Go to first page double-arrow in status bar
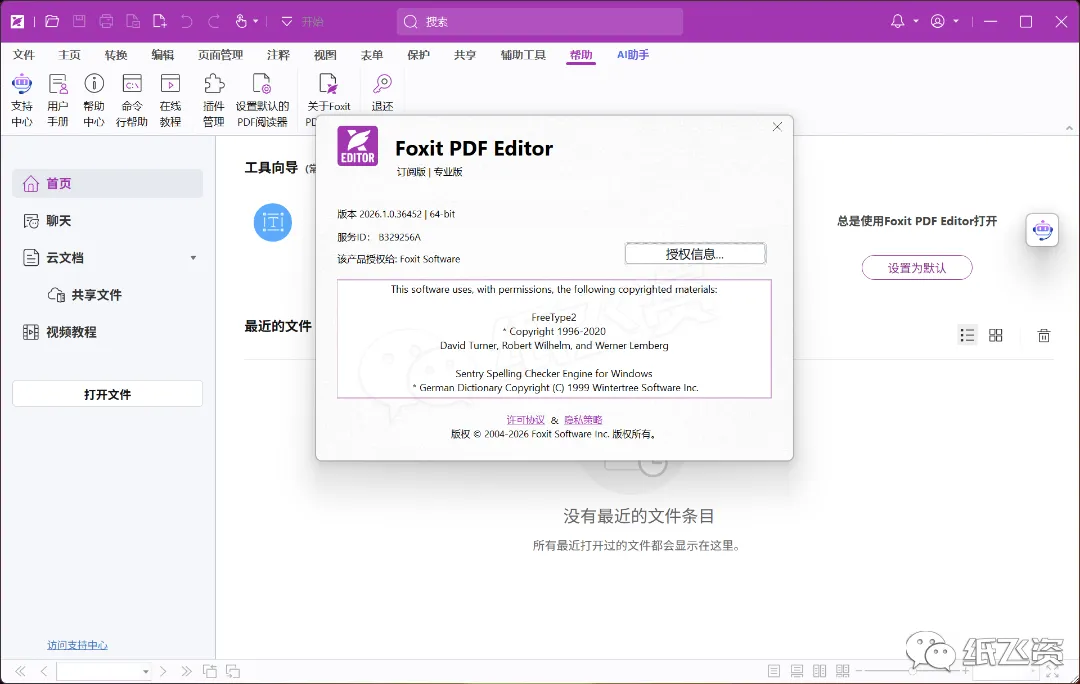The image size is (1080, 684). [21, 671]
